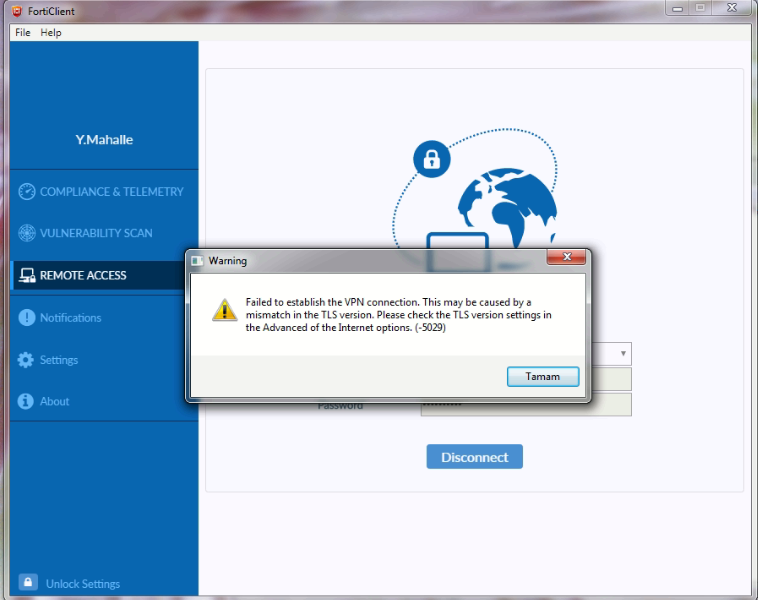Click the Compliance & Telemetry gauge icon

point(27,191)
